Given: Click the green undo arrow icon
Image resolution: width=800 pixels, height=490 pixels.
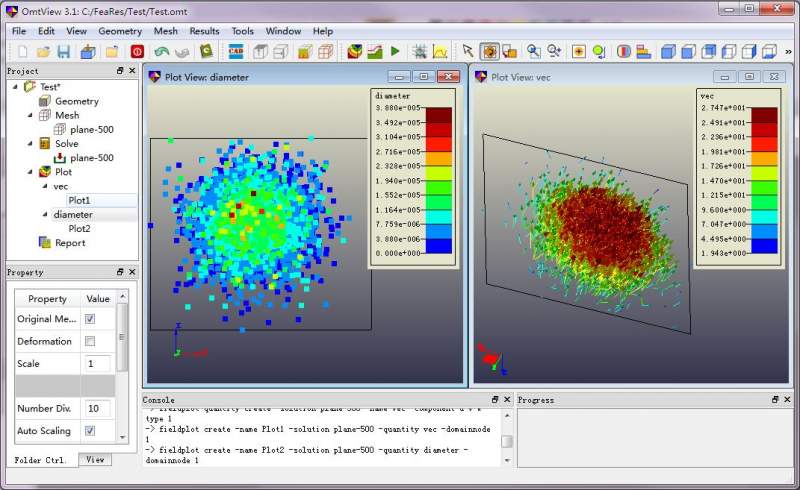Looking at the screenshot, I should (x=161, y=51).
